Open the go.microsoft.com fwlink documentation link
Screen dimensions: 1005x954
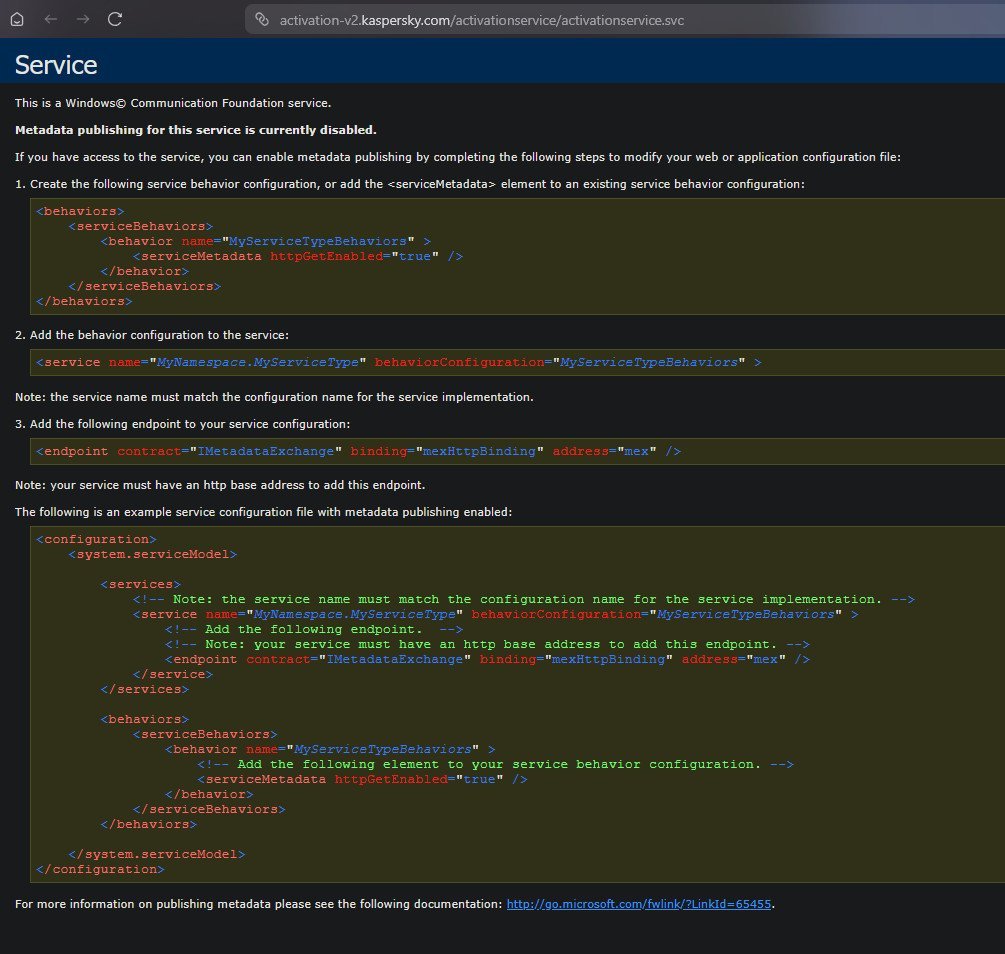[x=639, y=904]
